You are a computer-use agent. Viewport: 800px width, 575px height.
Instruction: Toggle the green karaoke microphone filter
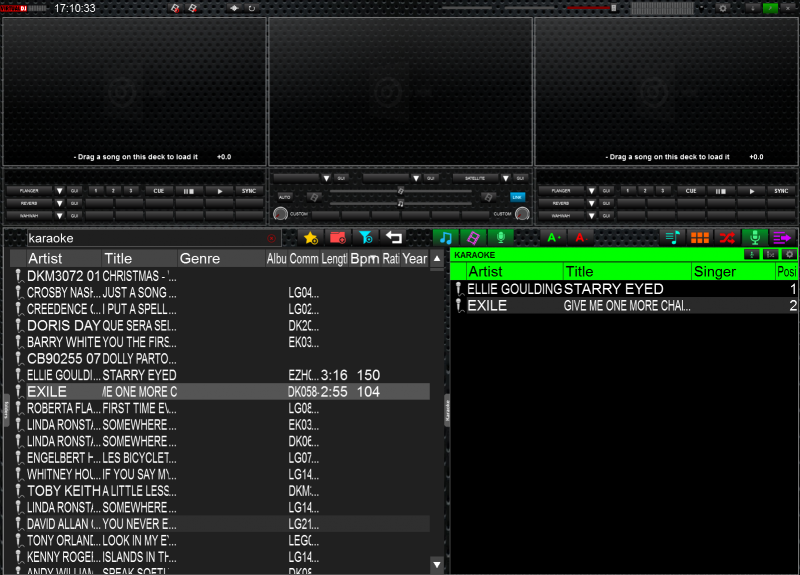coord(500,238)
